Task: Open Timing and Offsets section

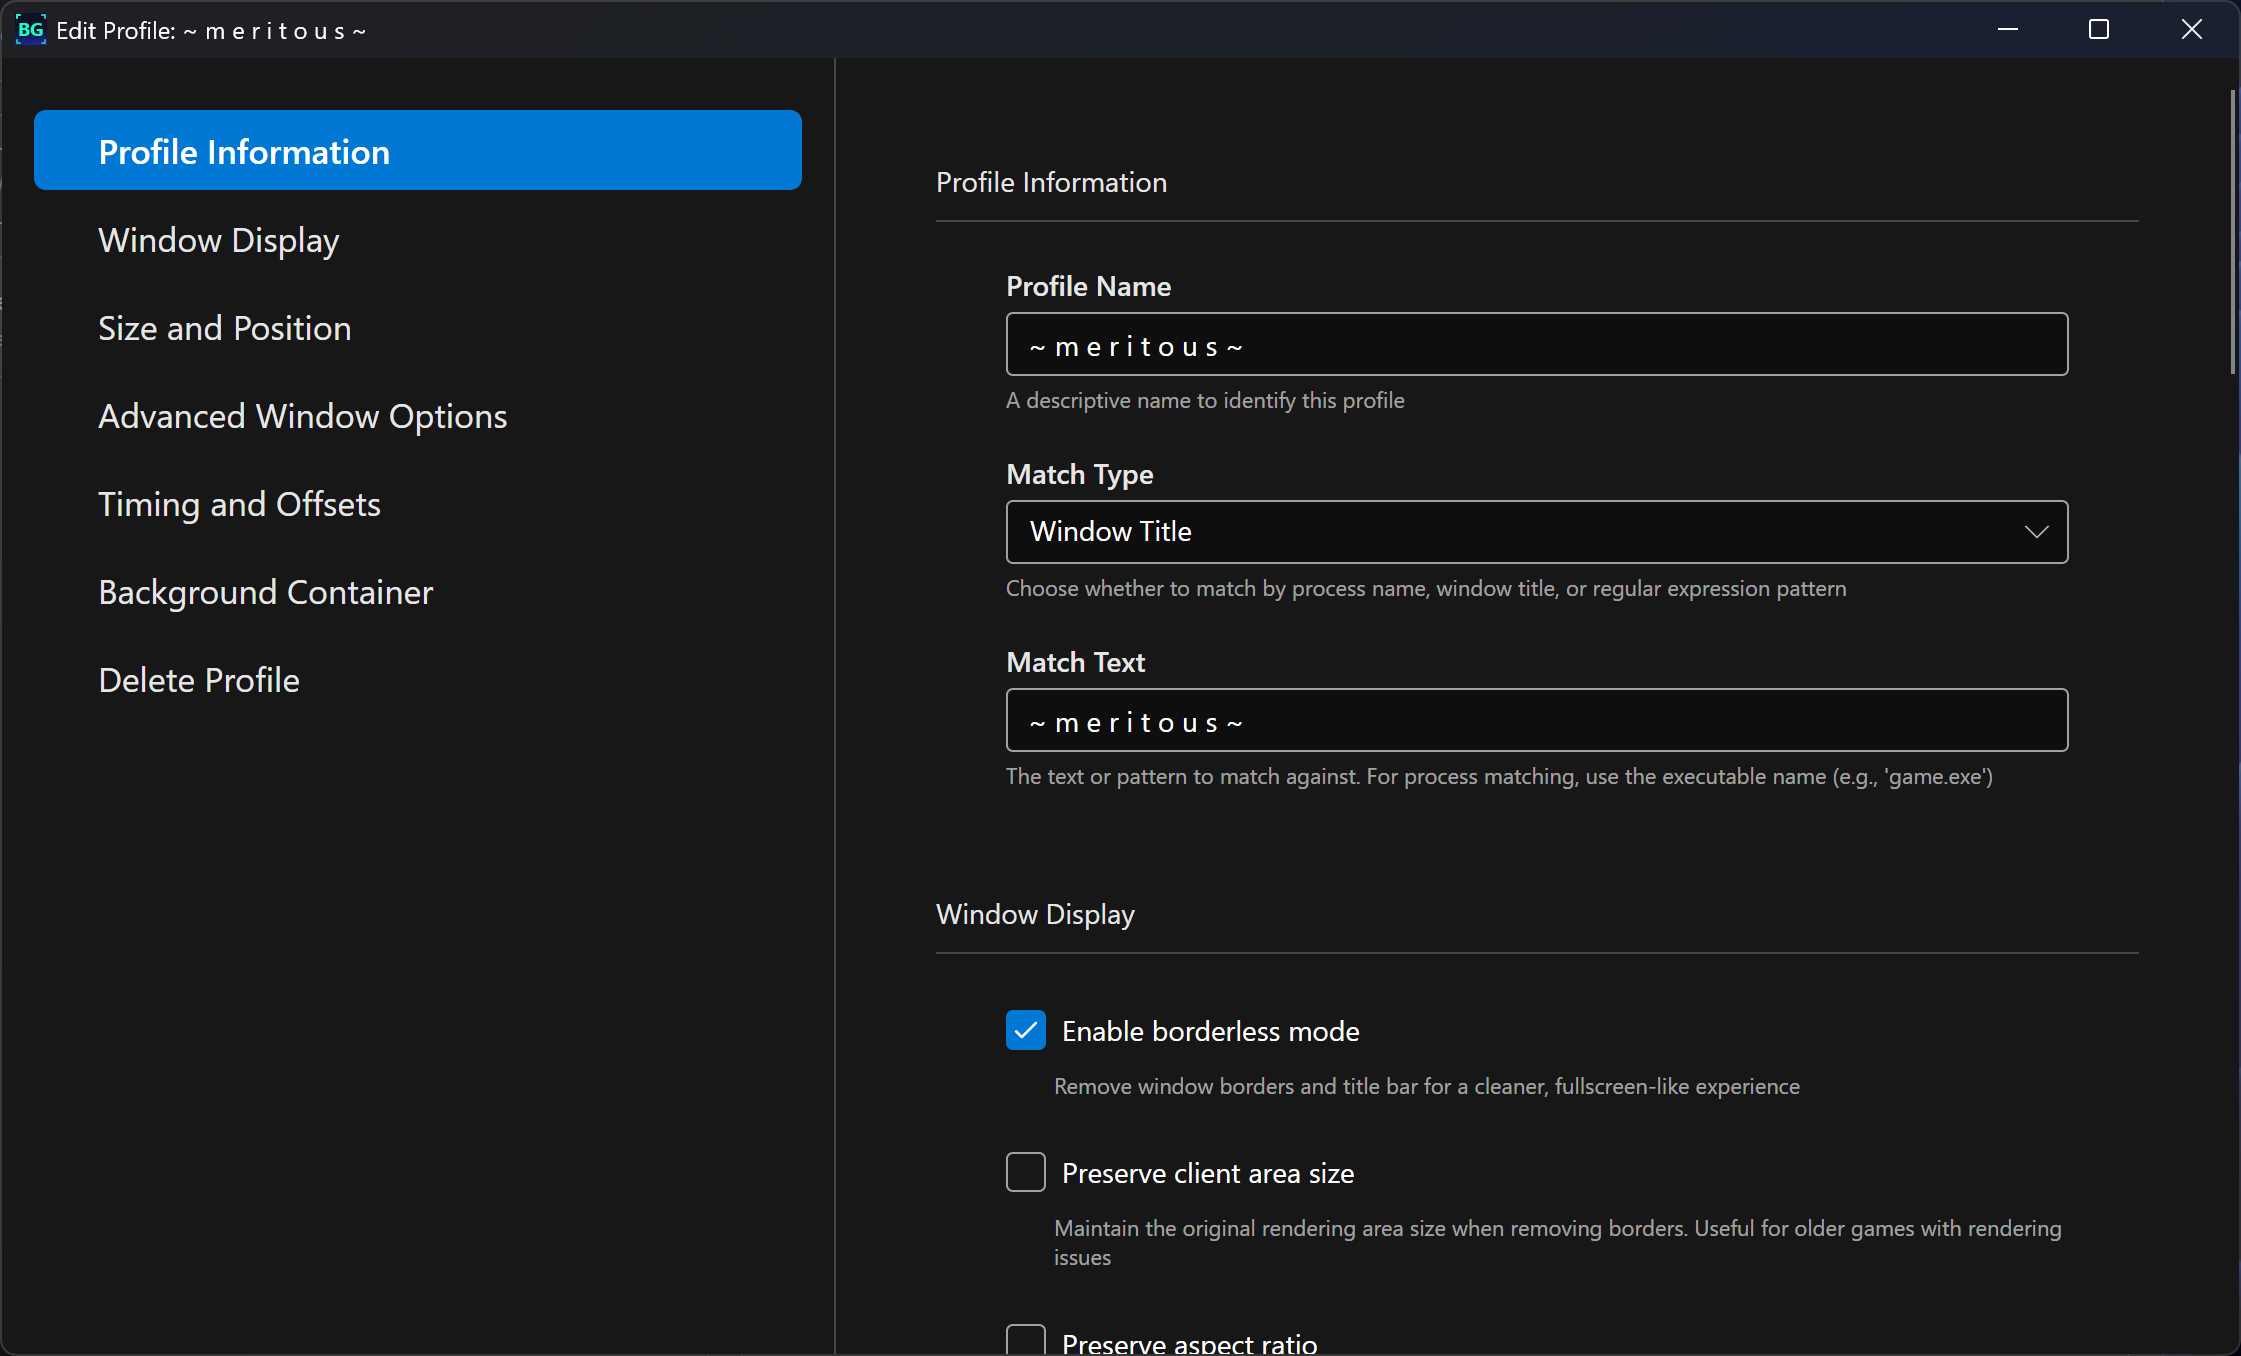Action: click(239, 504)
